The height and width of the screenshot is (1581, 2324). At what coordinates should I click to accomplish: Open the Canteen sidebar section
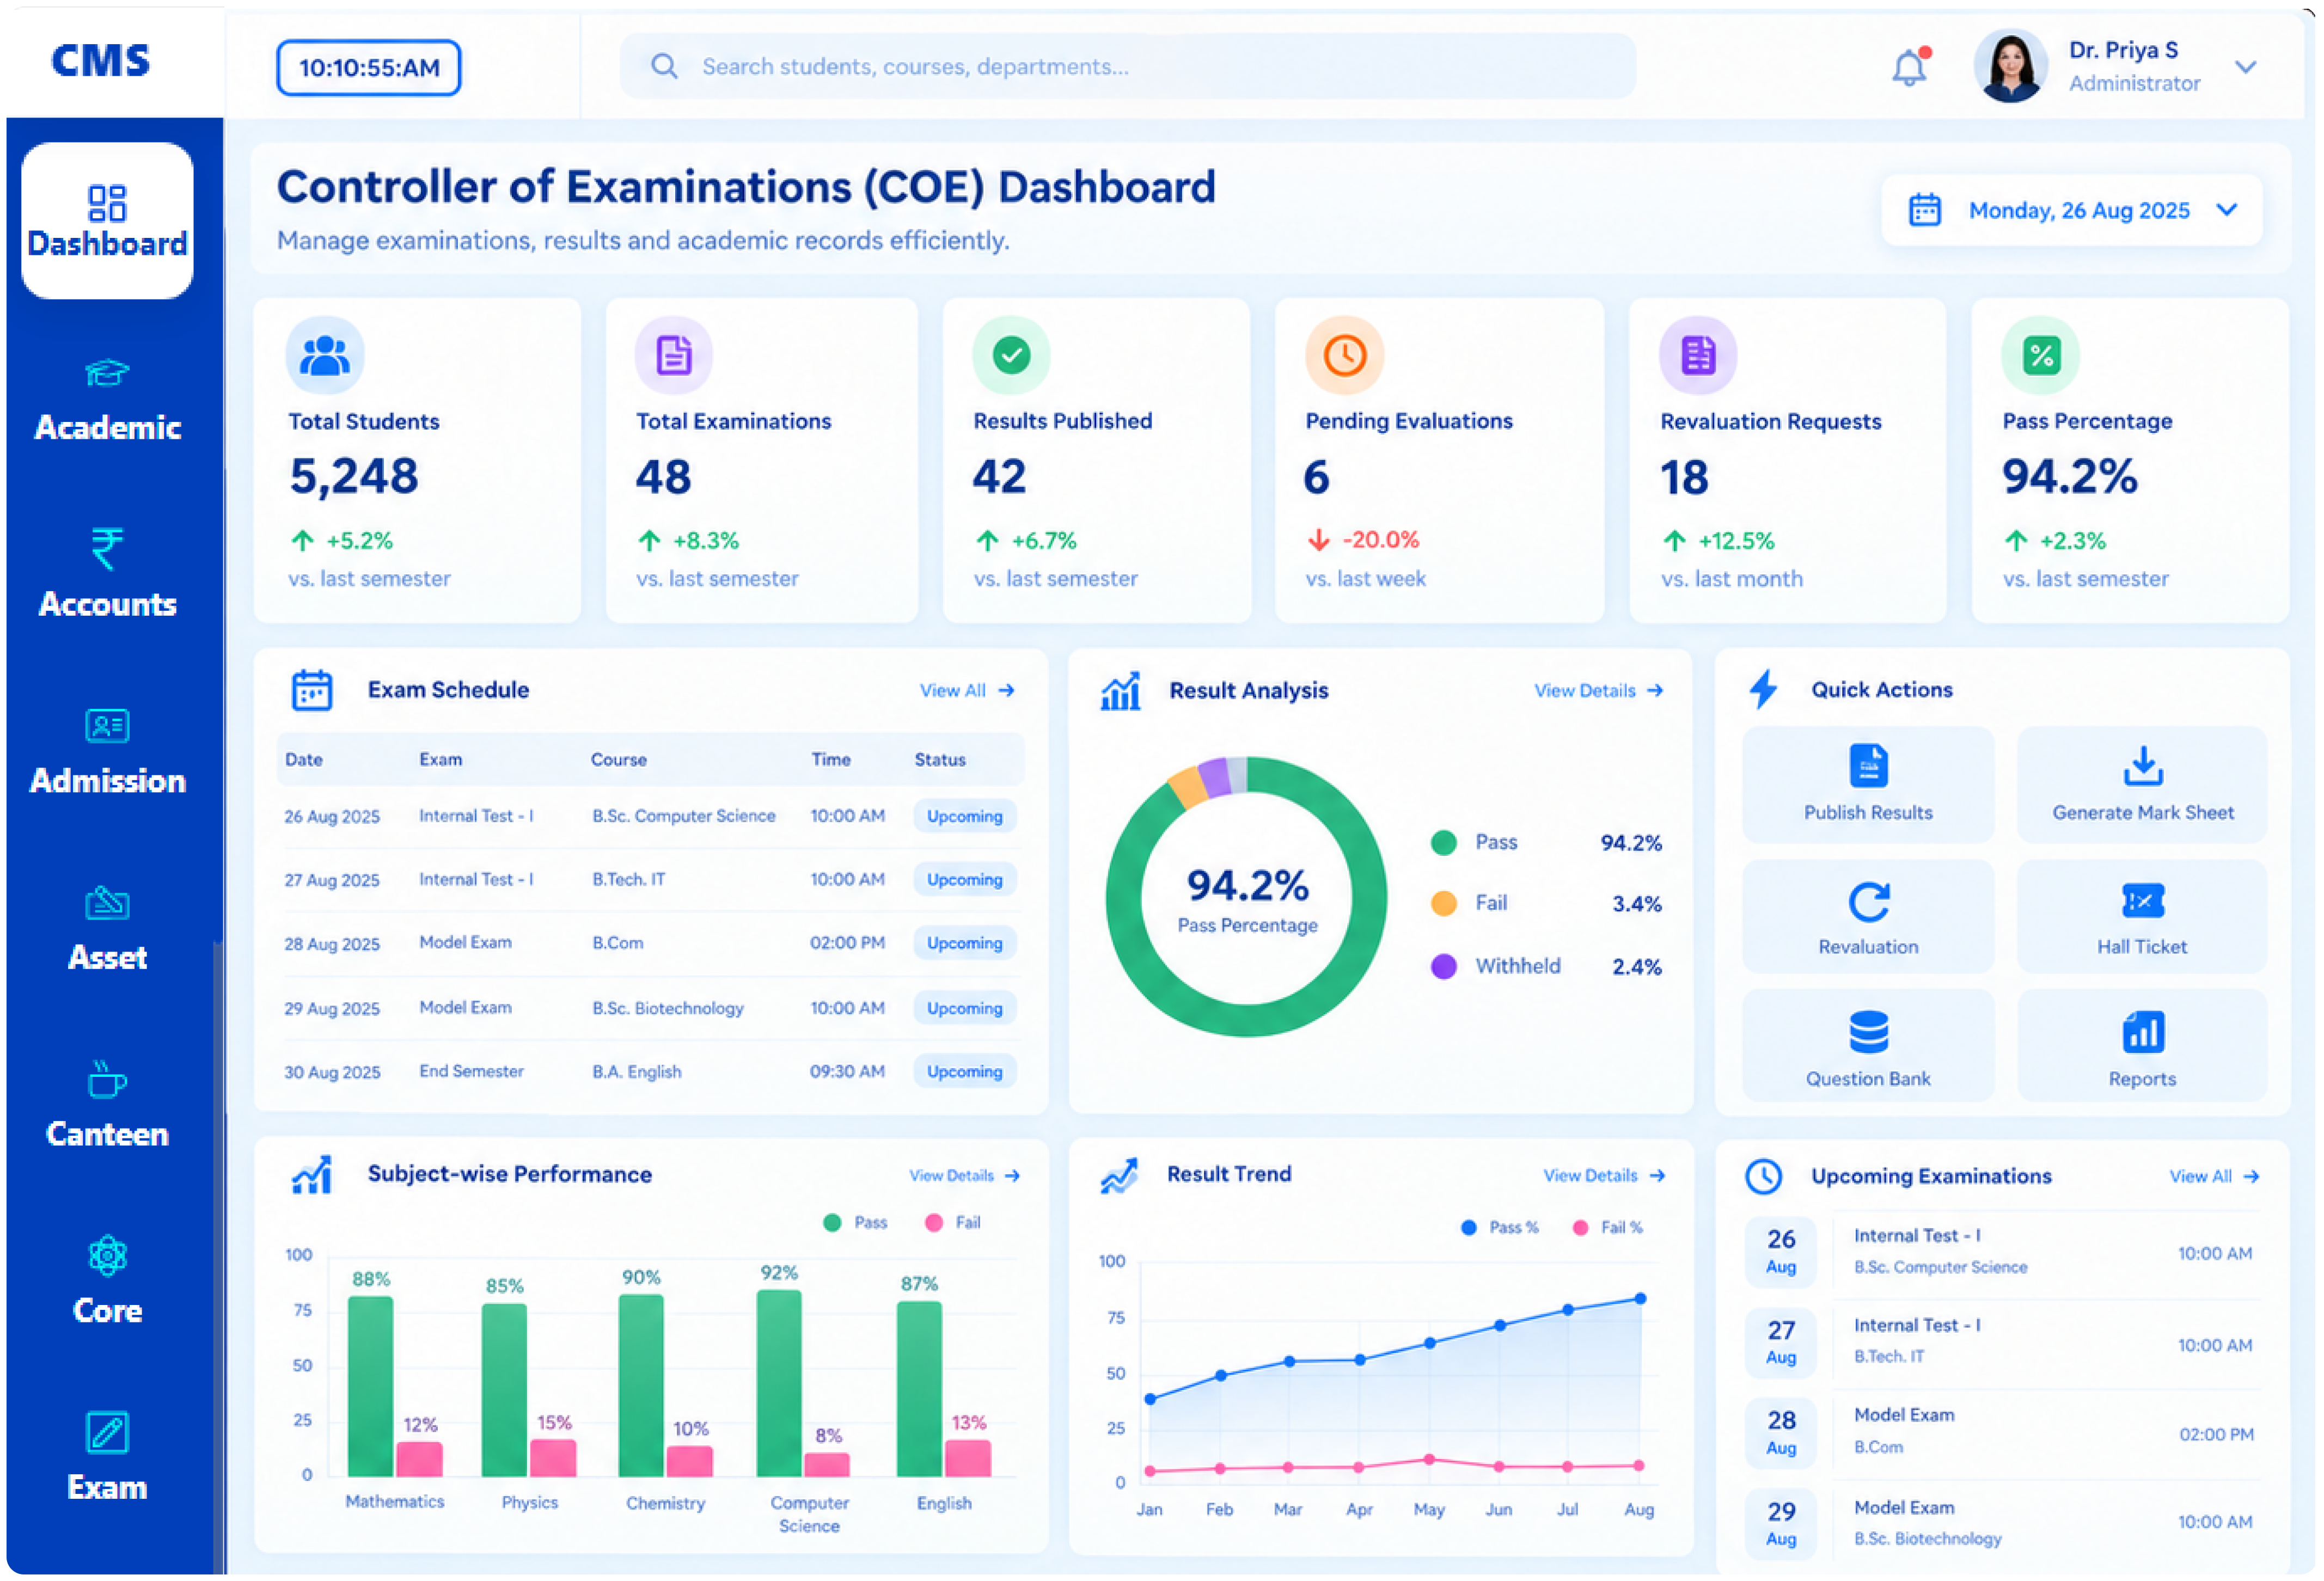pos(107,1106)
